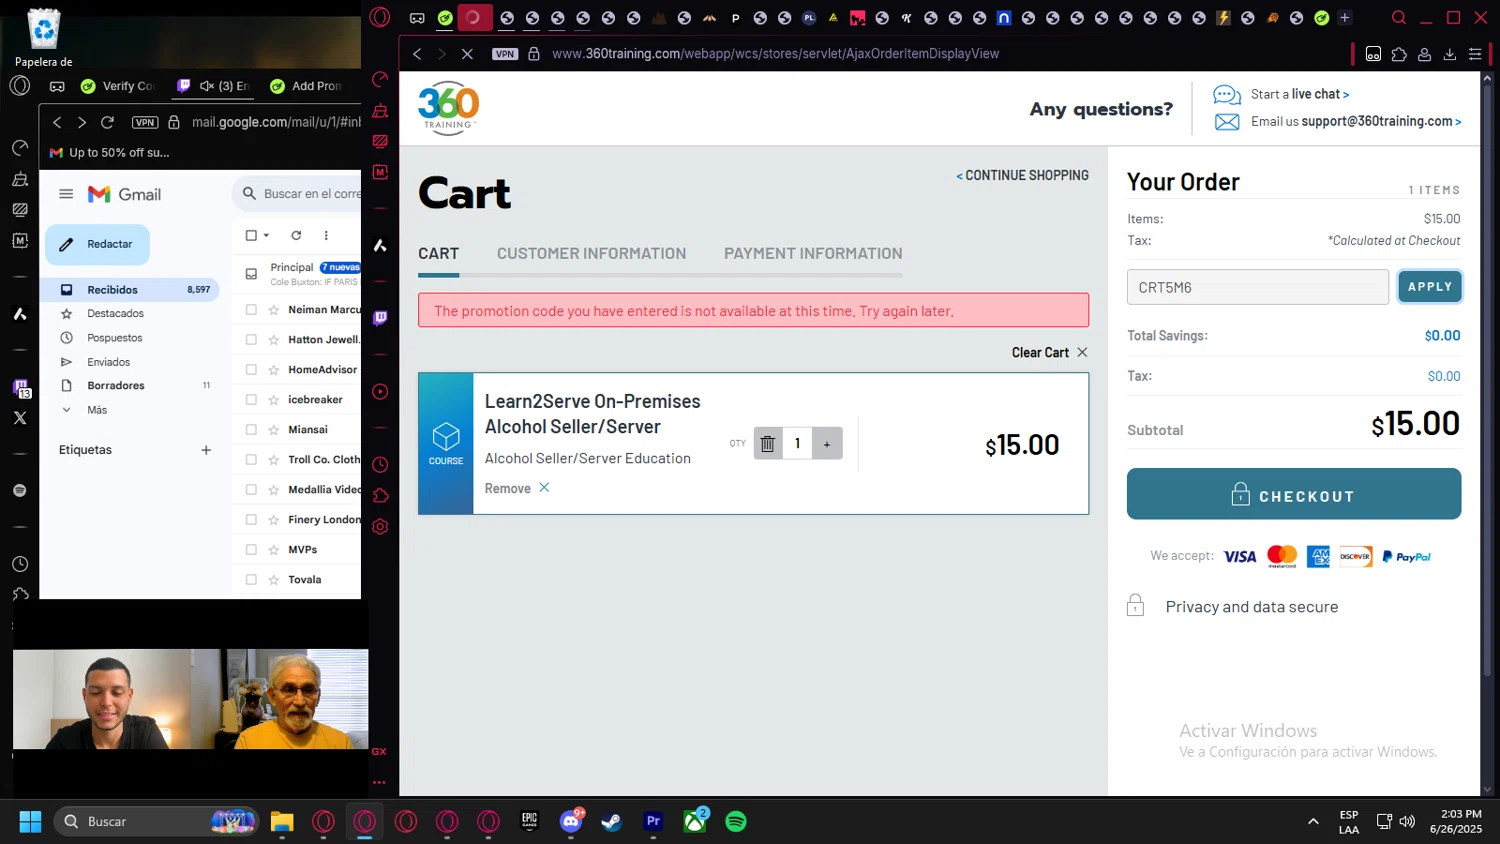Email support@360training.com
Image resolution: width=1500 pixels, height=844 pixels.
point(1356,121)
